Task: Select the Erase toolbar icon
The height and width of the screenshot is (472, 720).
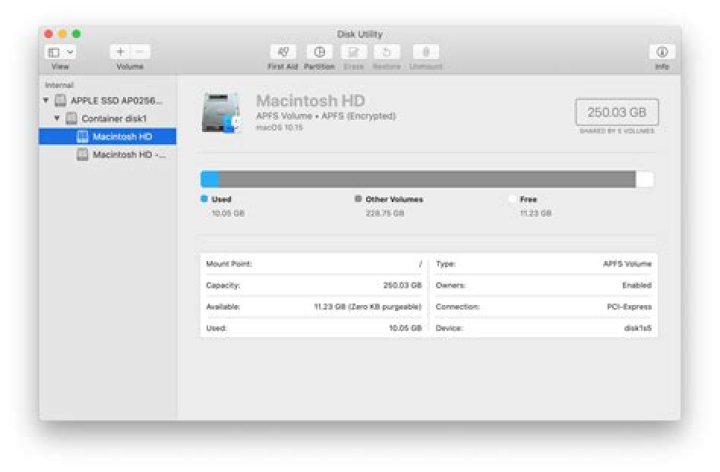Action: (x=354, y=52)
